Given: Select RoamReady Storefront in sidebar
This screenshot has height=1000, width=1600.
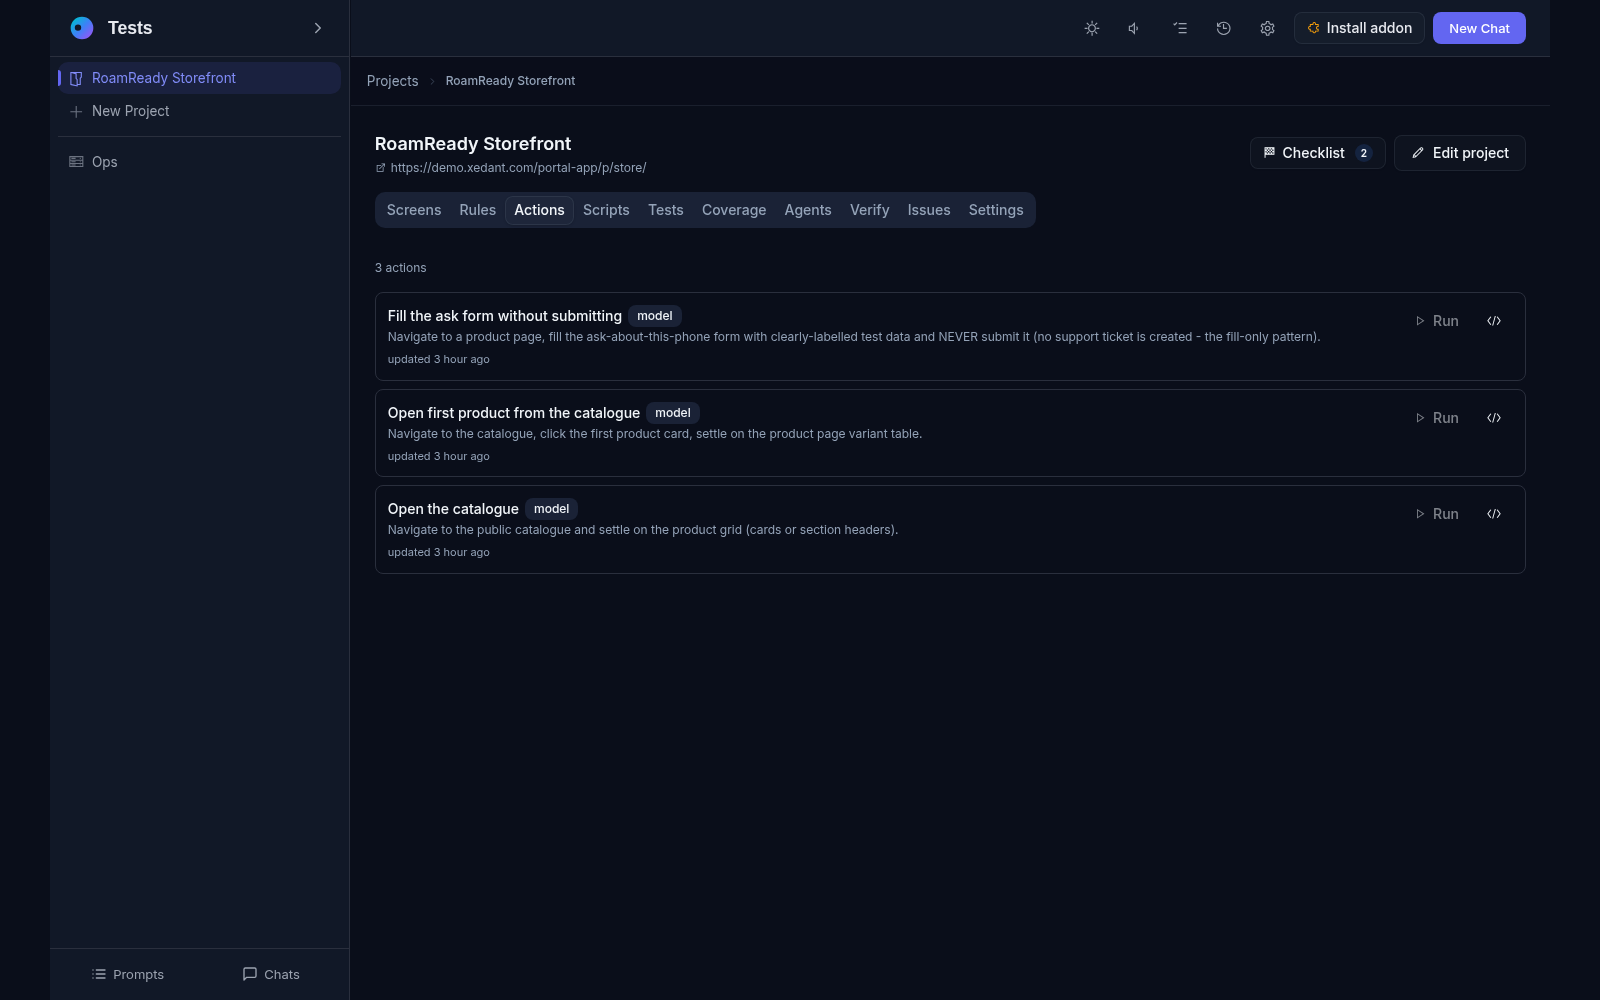Looking at the screenshot, I should (x=199, y=78).
